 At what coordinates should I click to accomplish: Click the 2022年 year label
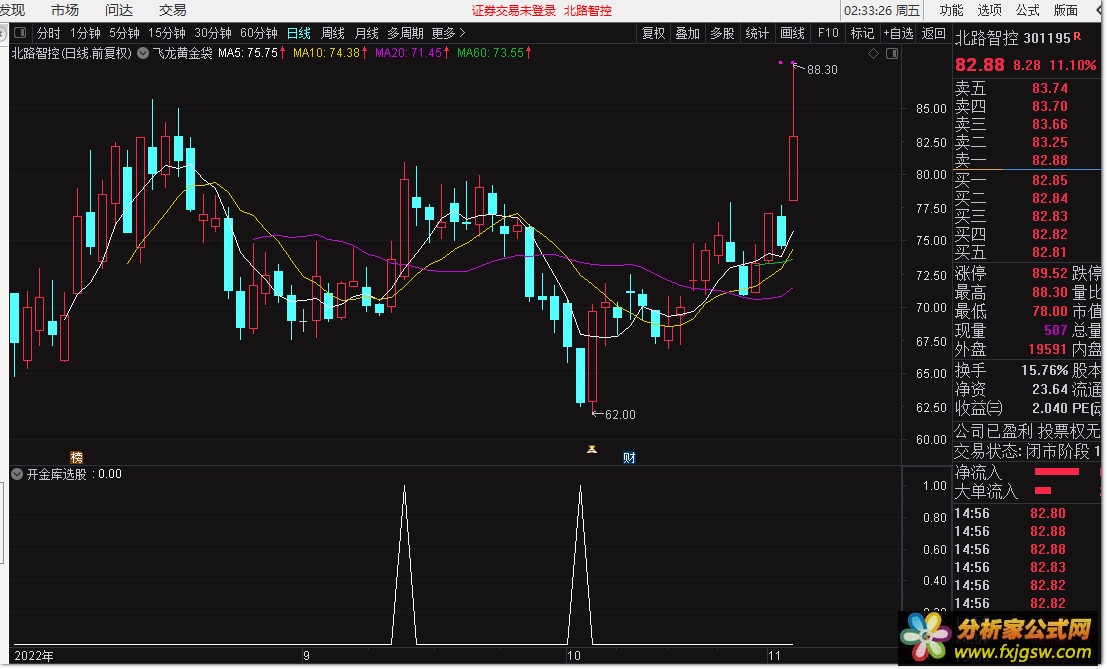coord(33,656)
